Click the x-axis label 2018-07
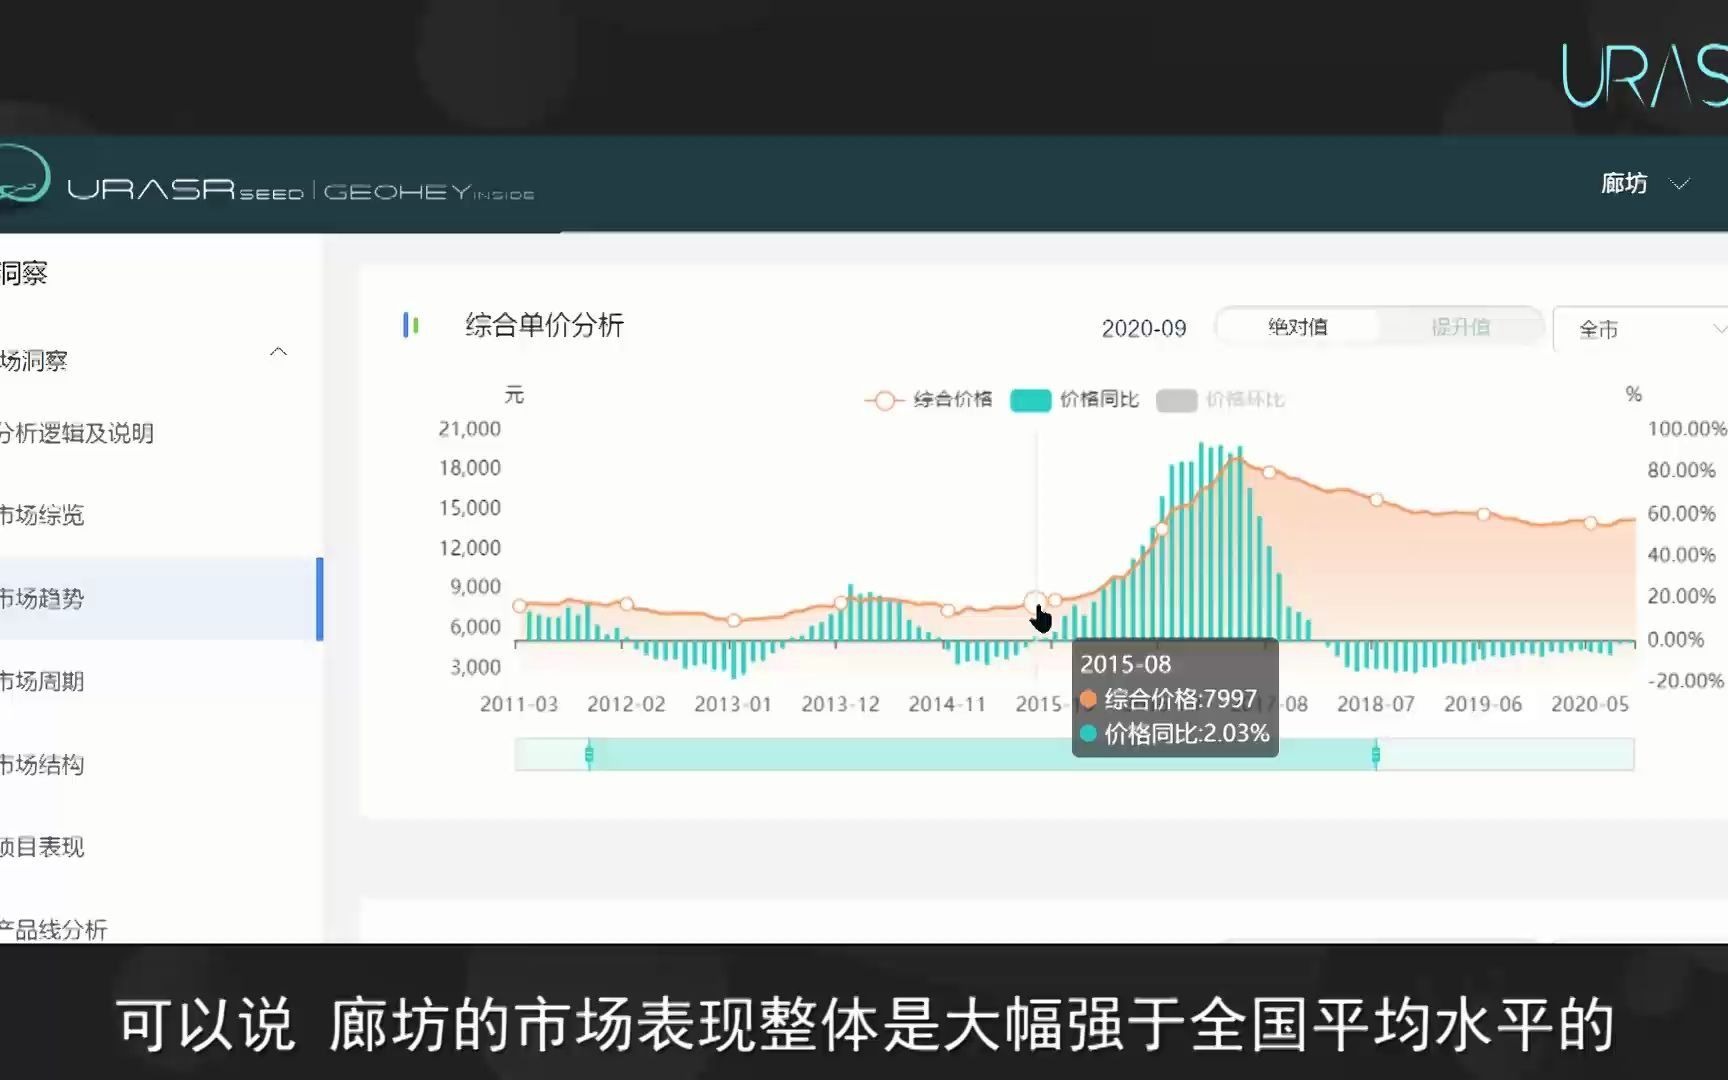This screenshot has height=1080, width=1728. tap(1376, 704)
